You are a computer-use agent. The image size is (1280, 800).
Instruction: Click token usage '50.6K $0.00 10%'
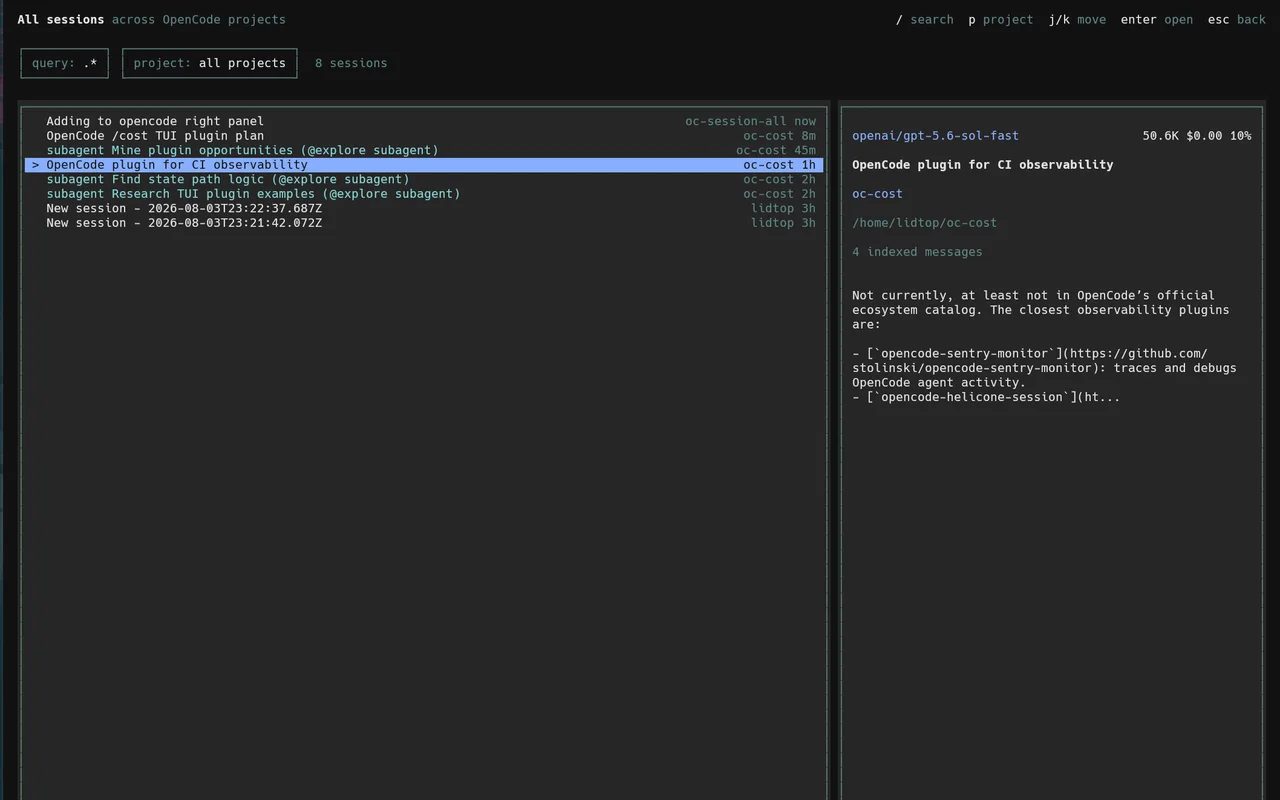(1197, 136)
